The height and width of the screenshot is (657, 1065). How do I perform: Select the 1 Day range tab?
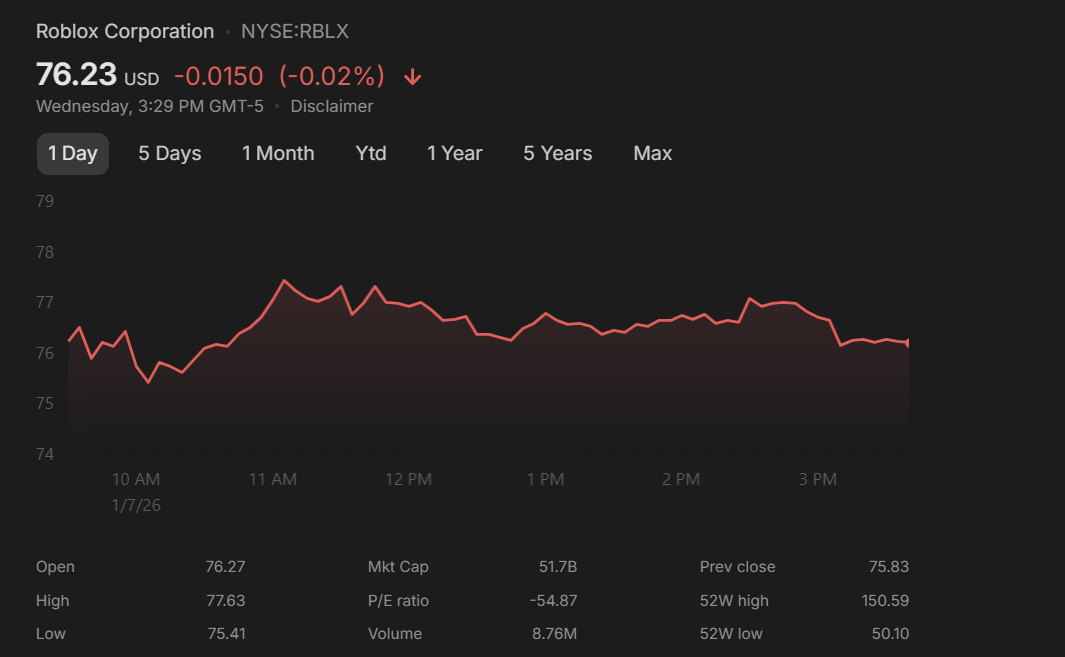point(73,154)
